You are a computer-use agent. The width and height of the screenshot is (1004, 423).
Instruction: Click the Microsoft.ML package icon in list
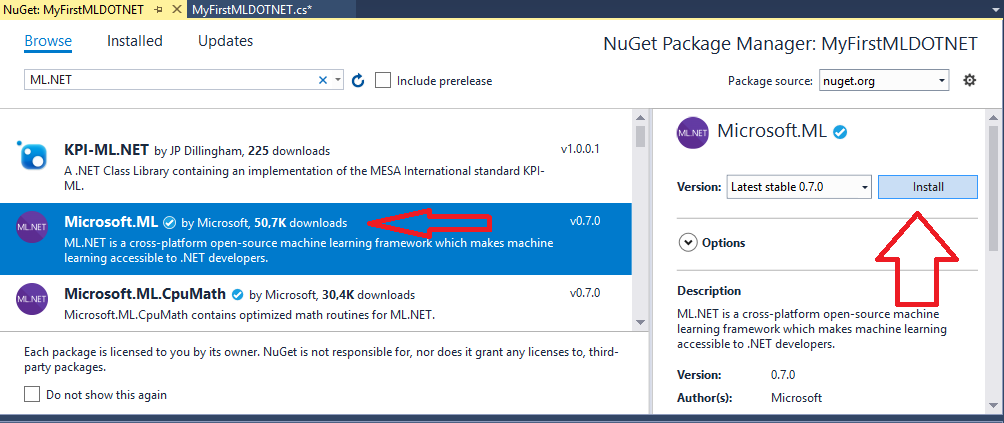[32, 227]
